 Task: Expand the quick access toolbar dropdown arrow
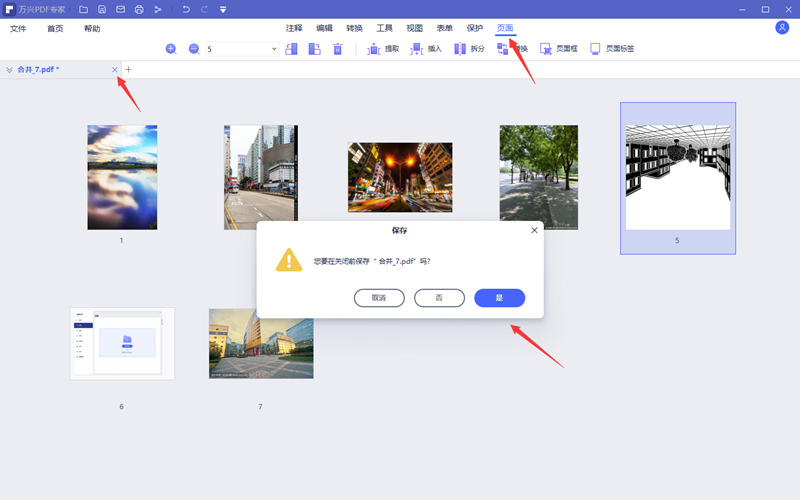click(222, 9)
